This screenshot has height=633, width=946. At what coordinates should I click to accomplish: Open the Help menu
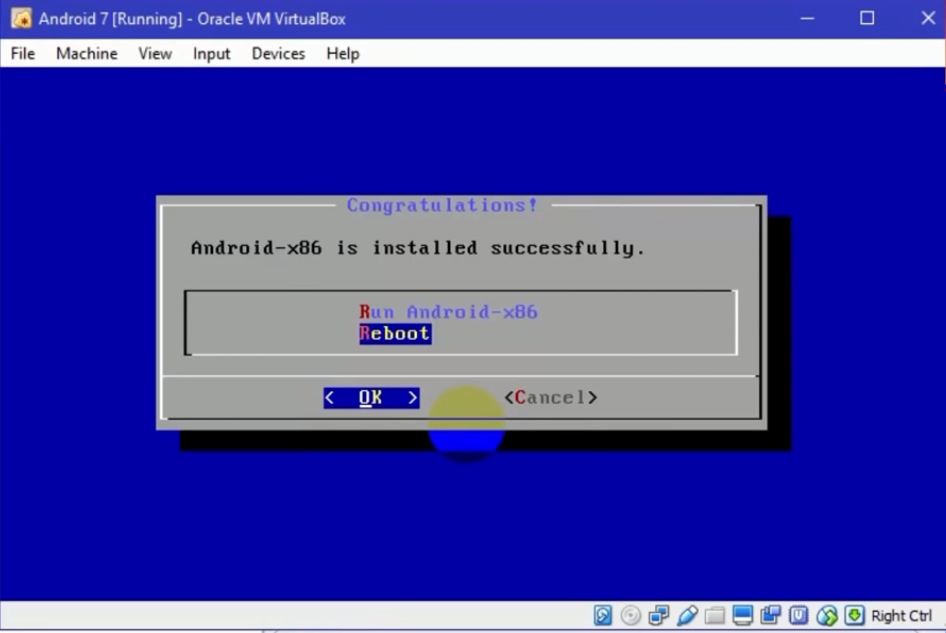[343, 54]
